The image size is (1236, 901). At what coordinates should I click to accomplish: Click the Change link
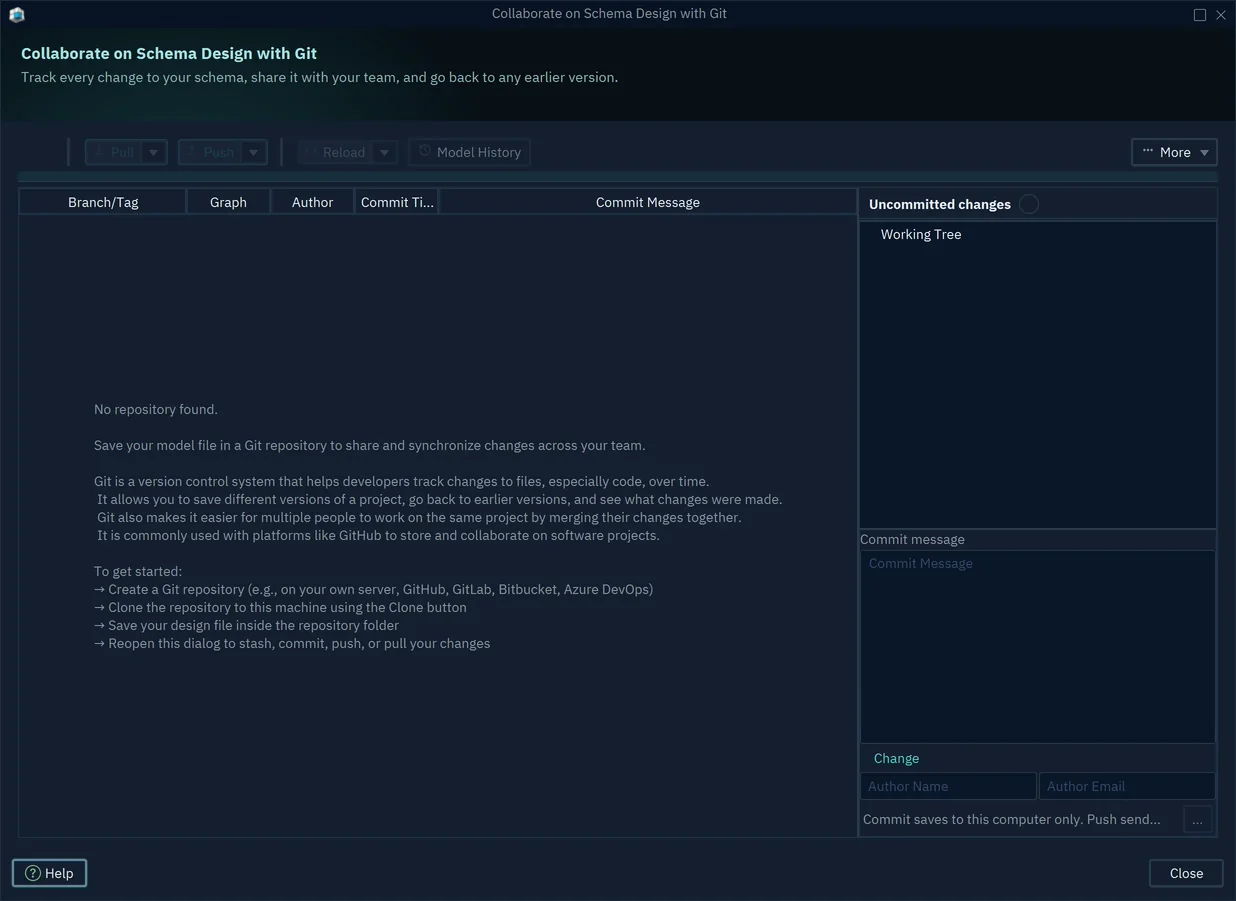coord(896,758)
